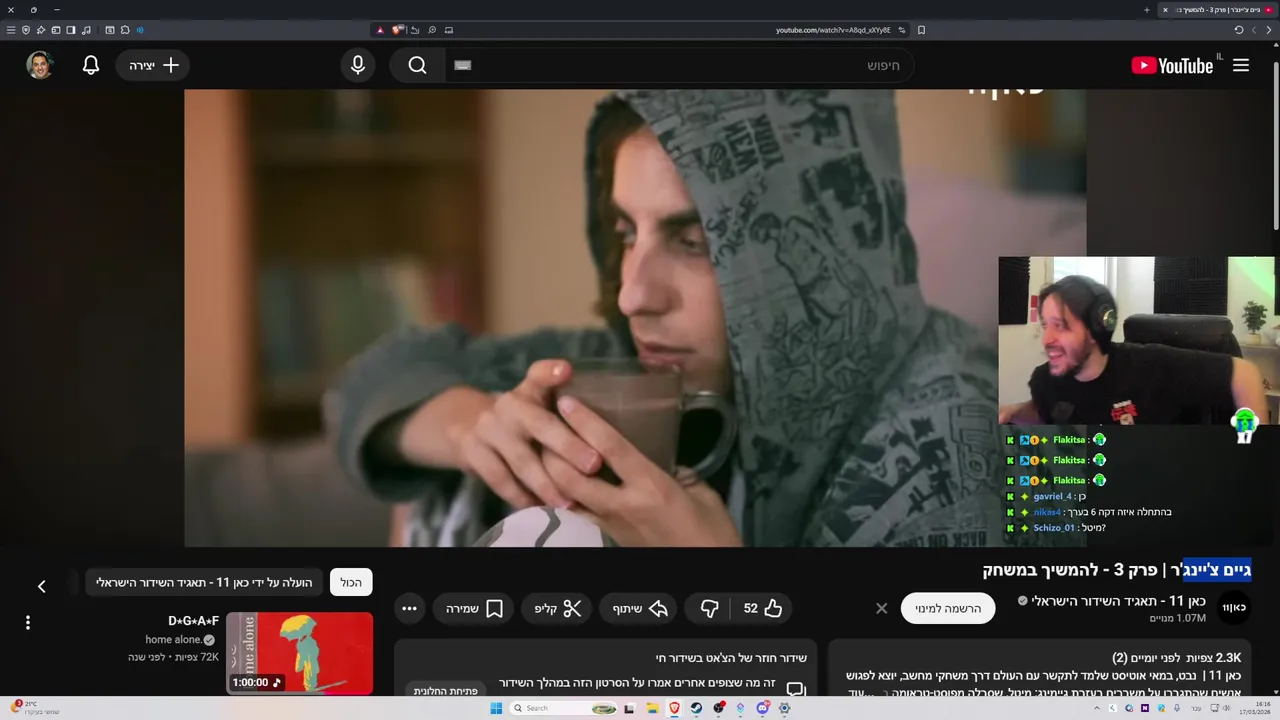Open File Explorer from the taskbar
The height and width of the screenshot is (720, 1280).
click(x=652, y=708)
